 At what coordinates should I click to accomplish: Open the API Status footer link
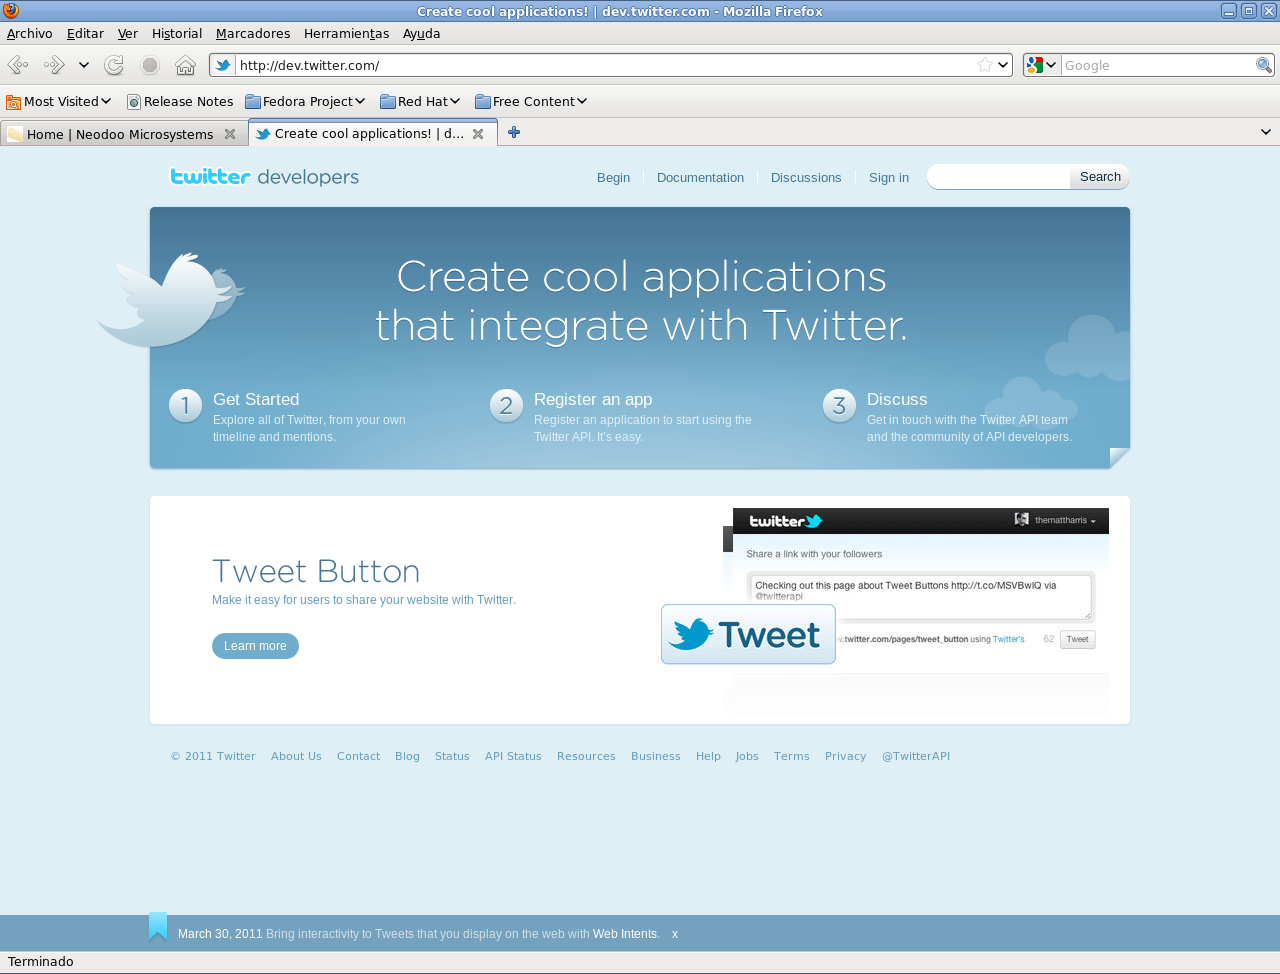tap(513, 756)
